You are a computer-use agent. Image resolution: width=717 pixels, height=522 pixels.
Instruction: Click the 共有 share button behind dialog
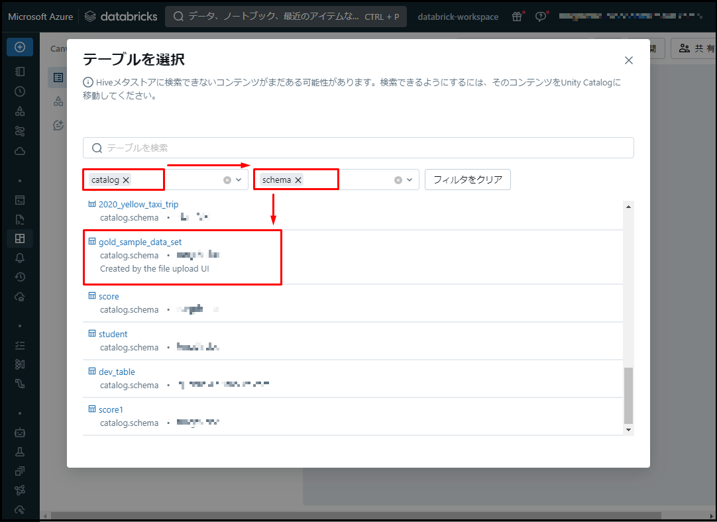(693, 48)
